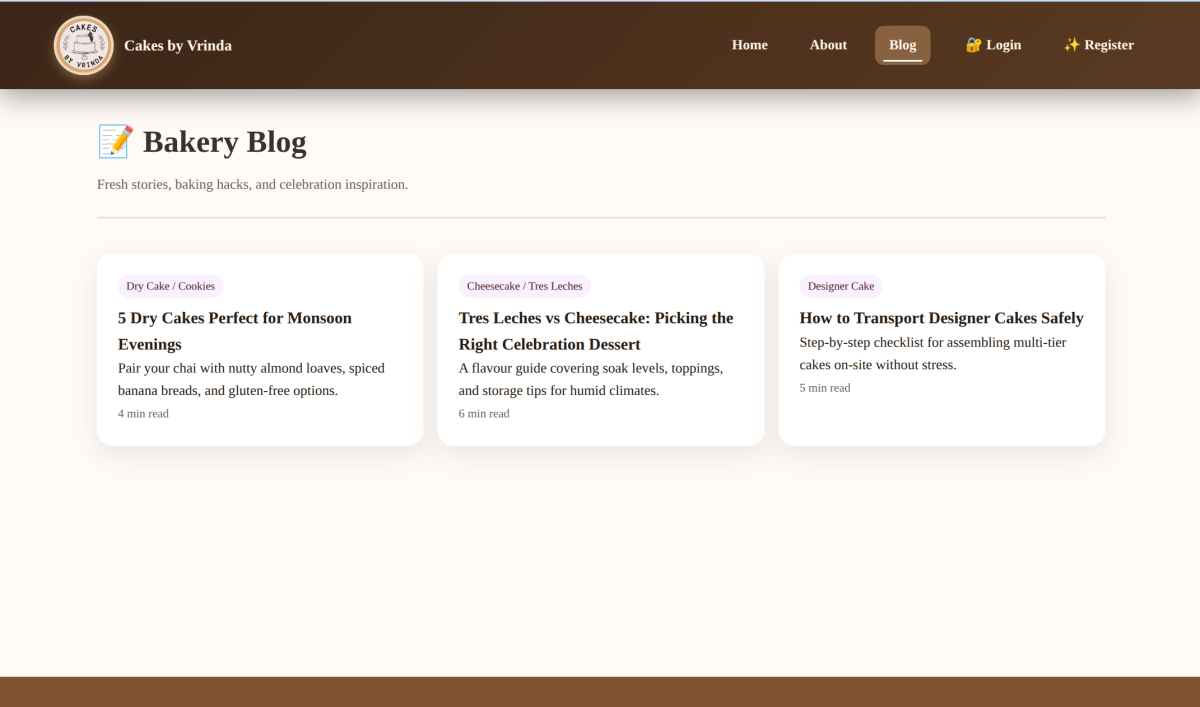Click the sparkle icon beside Register
Image resolution: width=1200 pixels, height=707 pixels.
[1072, 45]
